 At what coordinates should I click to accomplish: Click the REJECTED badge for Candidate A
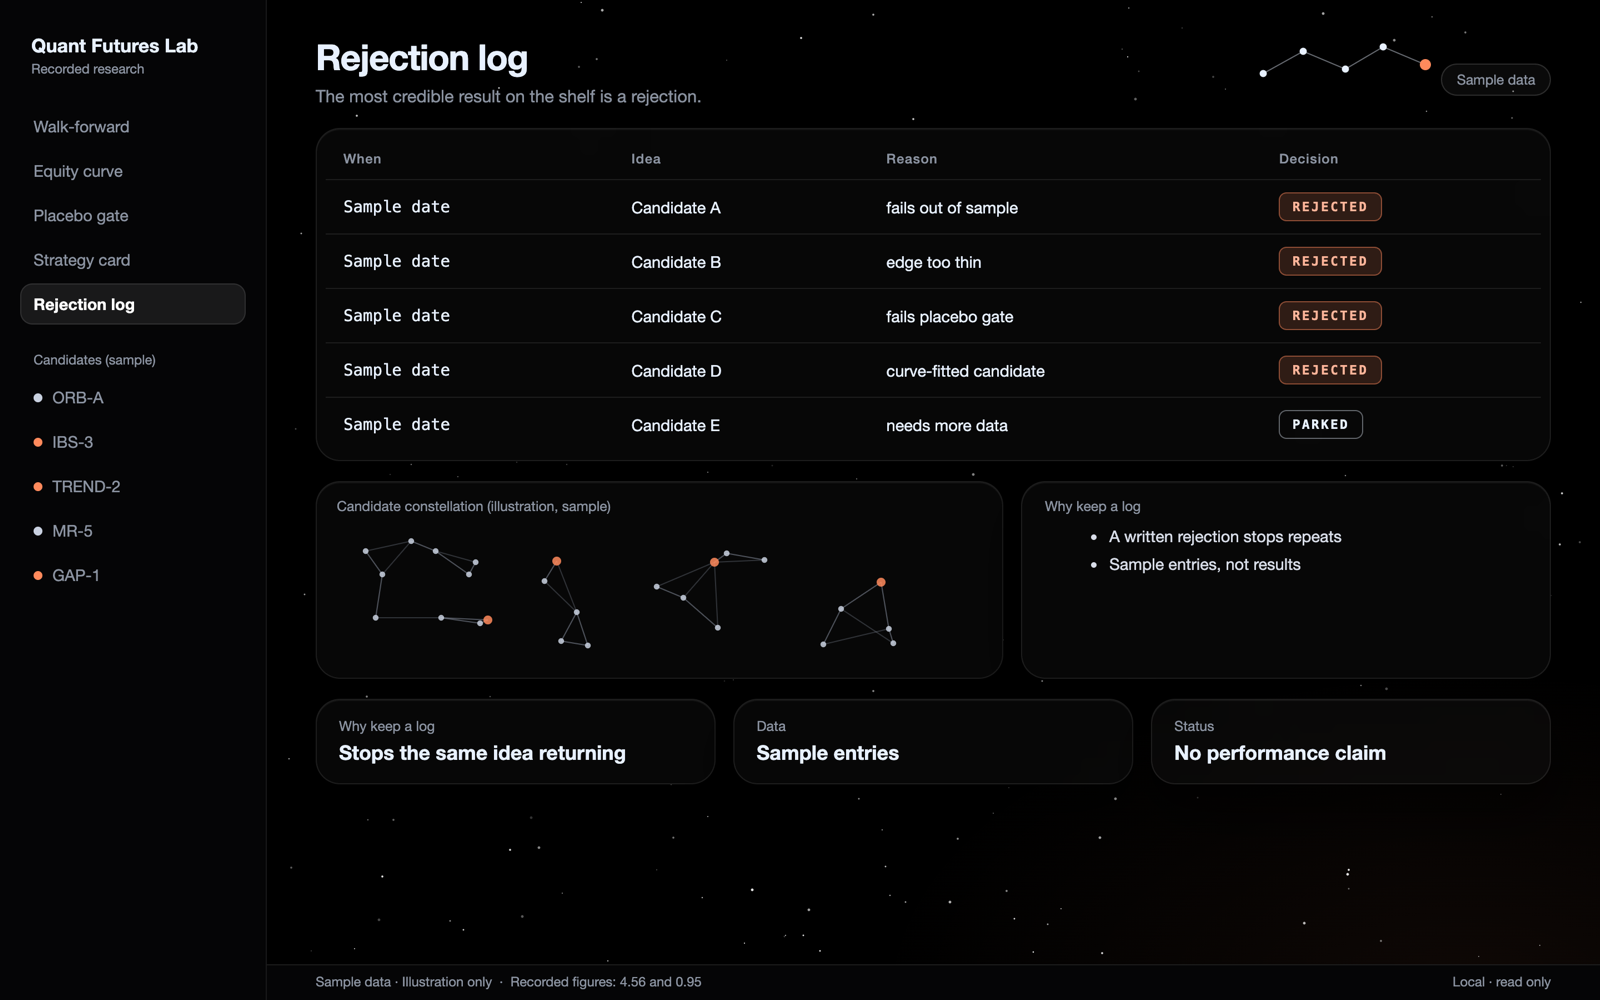[x=1329, y=207]
